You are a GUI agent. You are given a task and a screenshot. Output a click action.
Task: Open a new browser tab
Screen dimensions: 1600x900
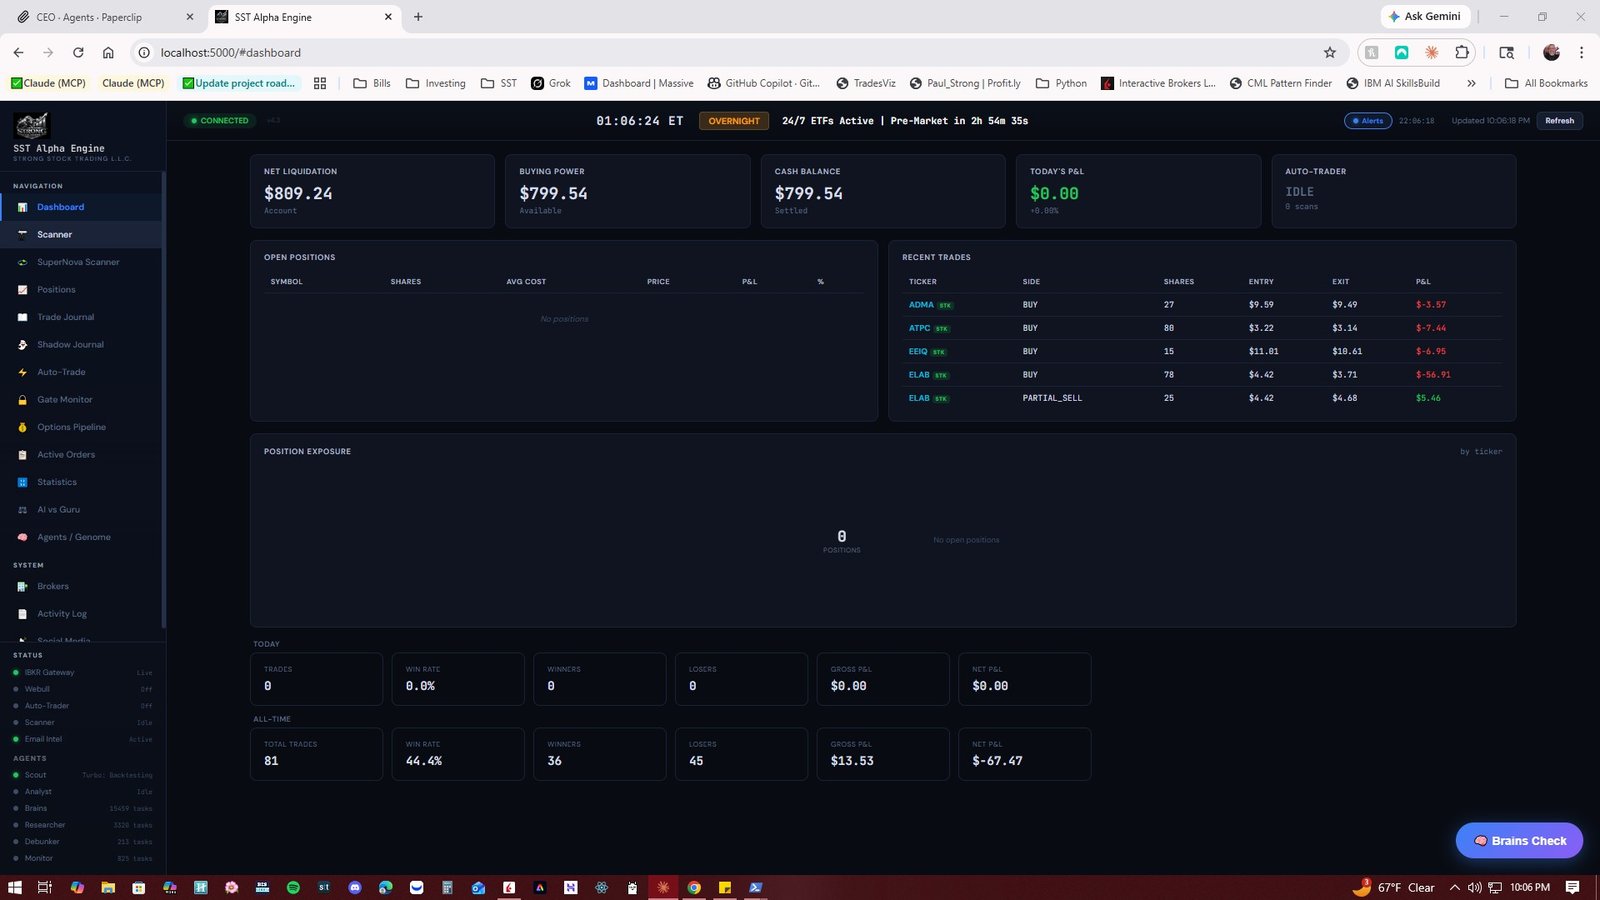[418, 17]
